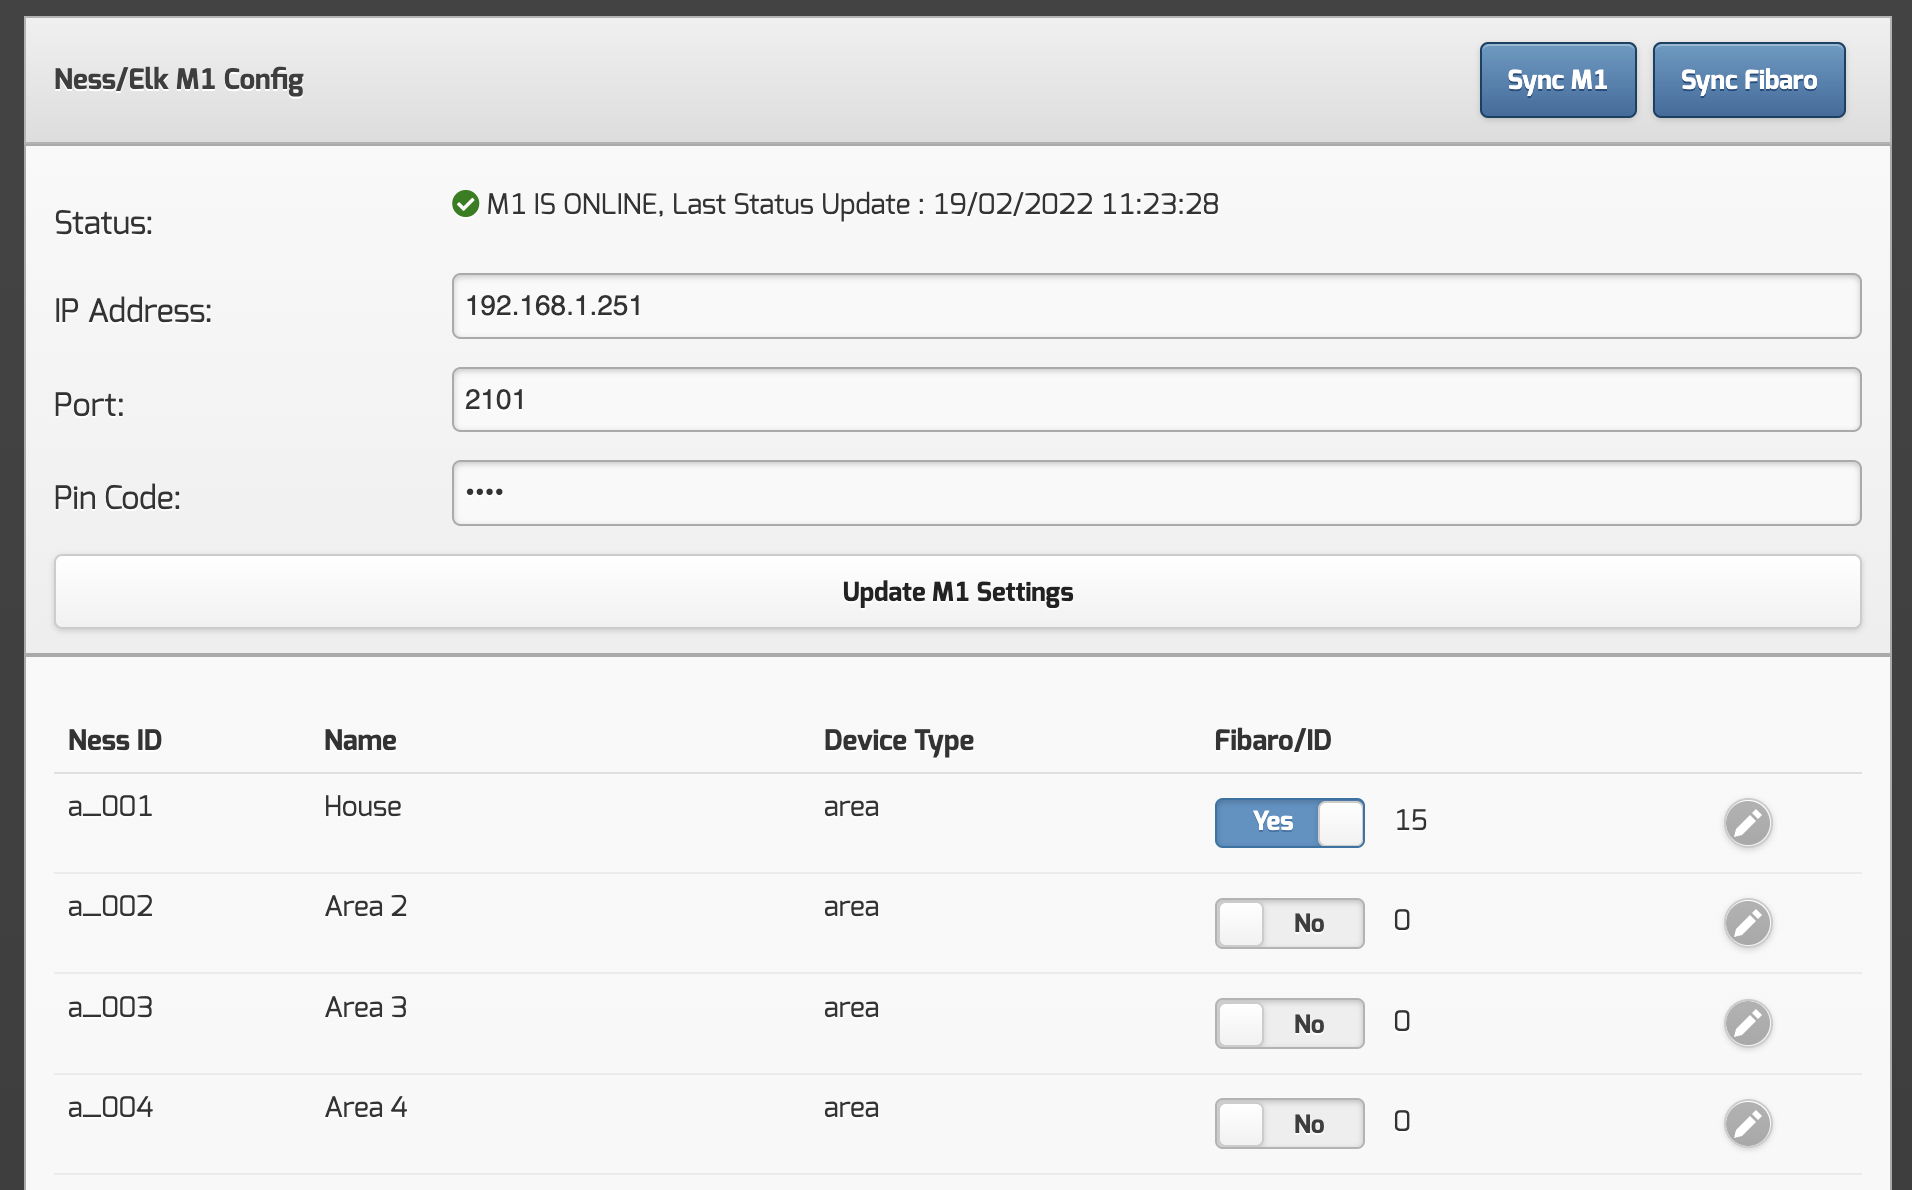Enable the Fibaro switch for Area 4

point(1289,1123)
